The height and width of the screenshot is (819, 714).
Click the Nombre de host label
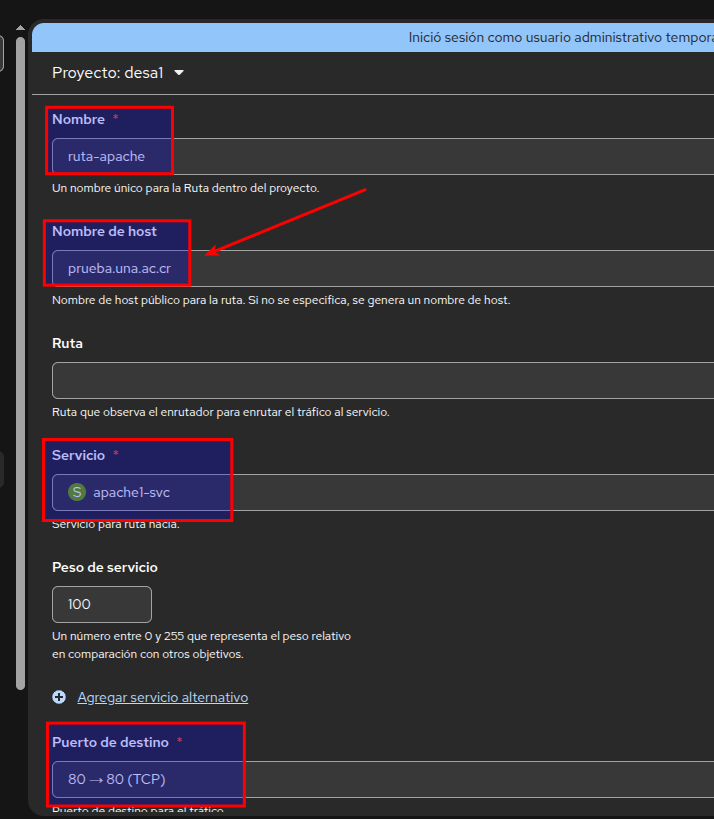point(104,231)
